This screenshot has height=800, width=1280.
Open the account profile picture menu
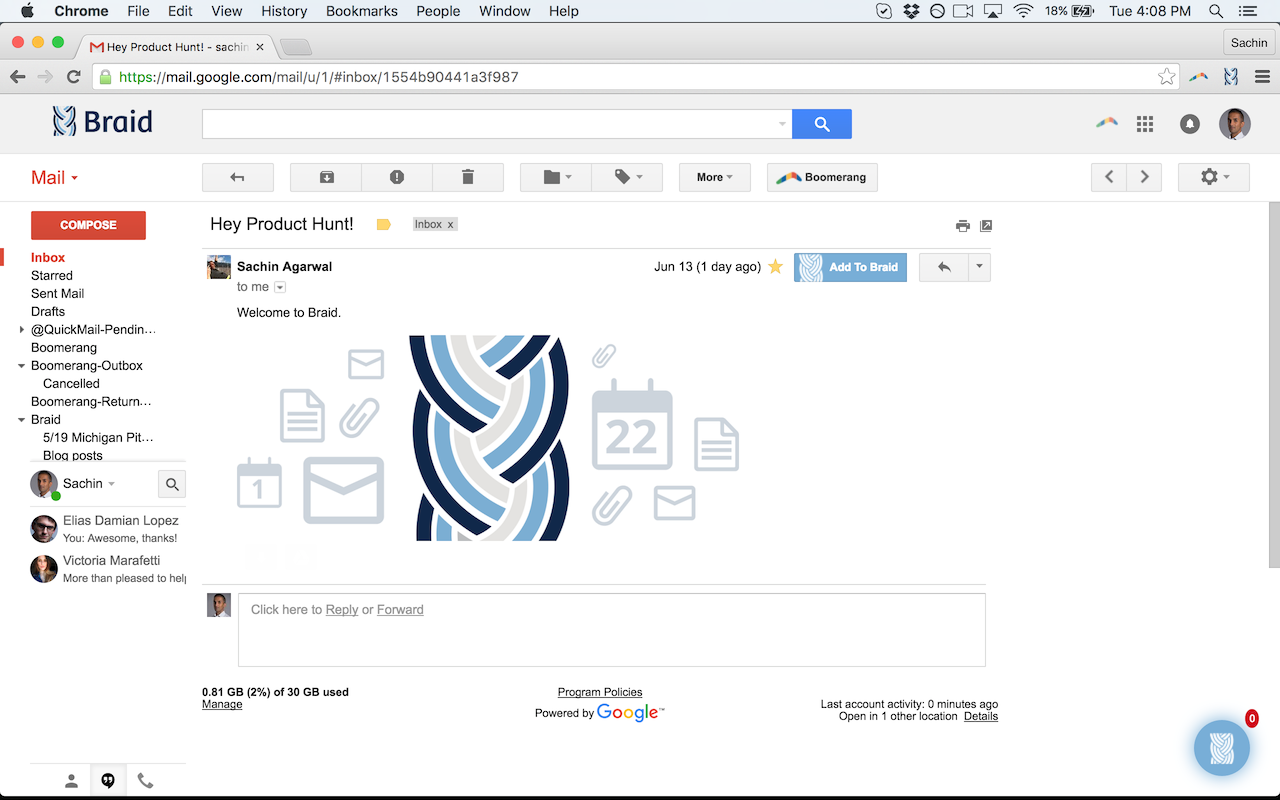(x=1235, y=124)
